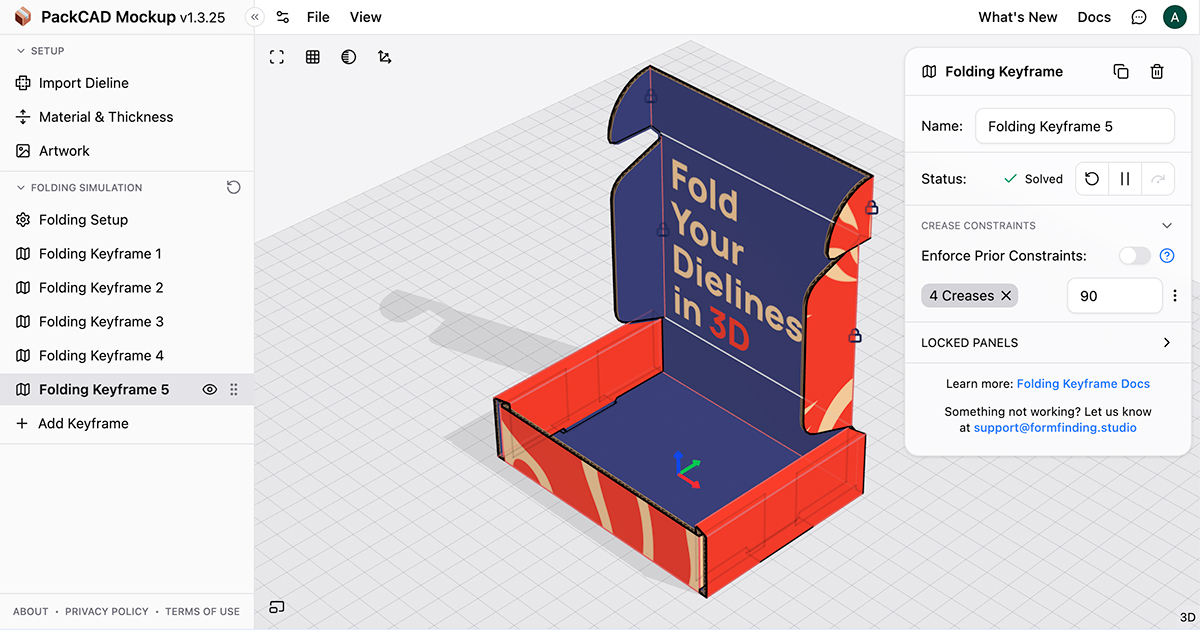Image resolution: width=1200 pixels, height=630 pixels.
Task: Duplicate the Folding Keyframe with copy icon
Action: pyautogui.click(x=1121, y=71)
